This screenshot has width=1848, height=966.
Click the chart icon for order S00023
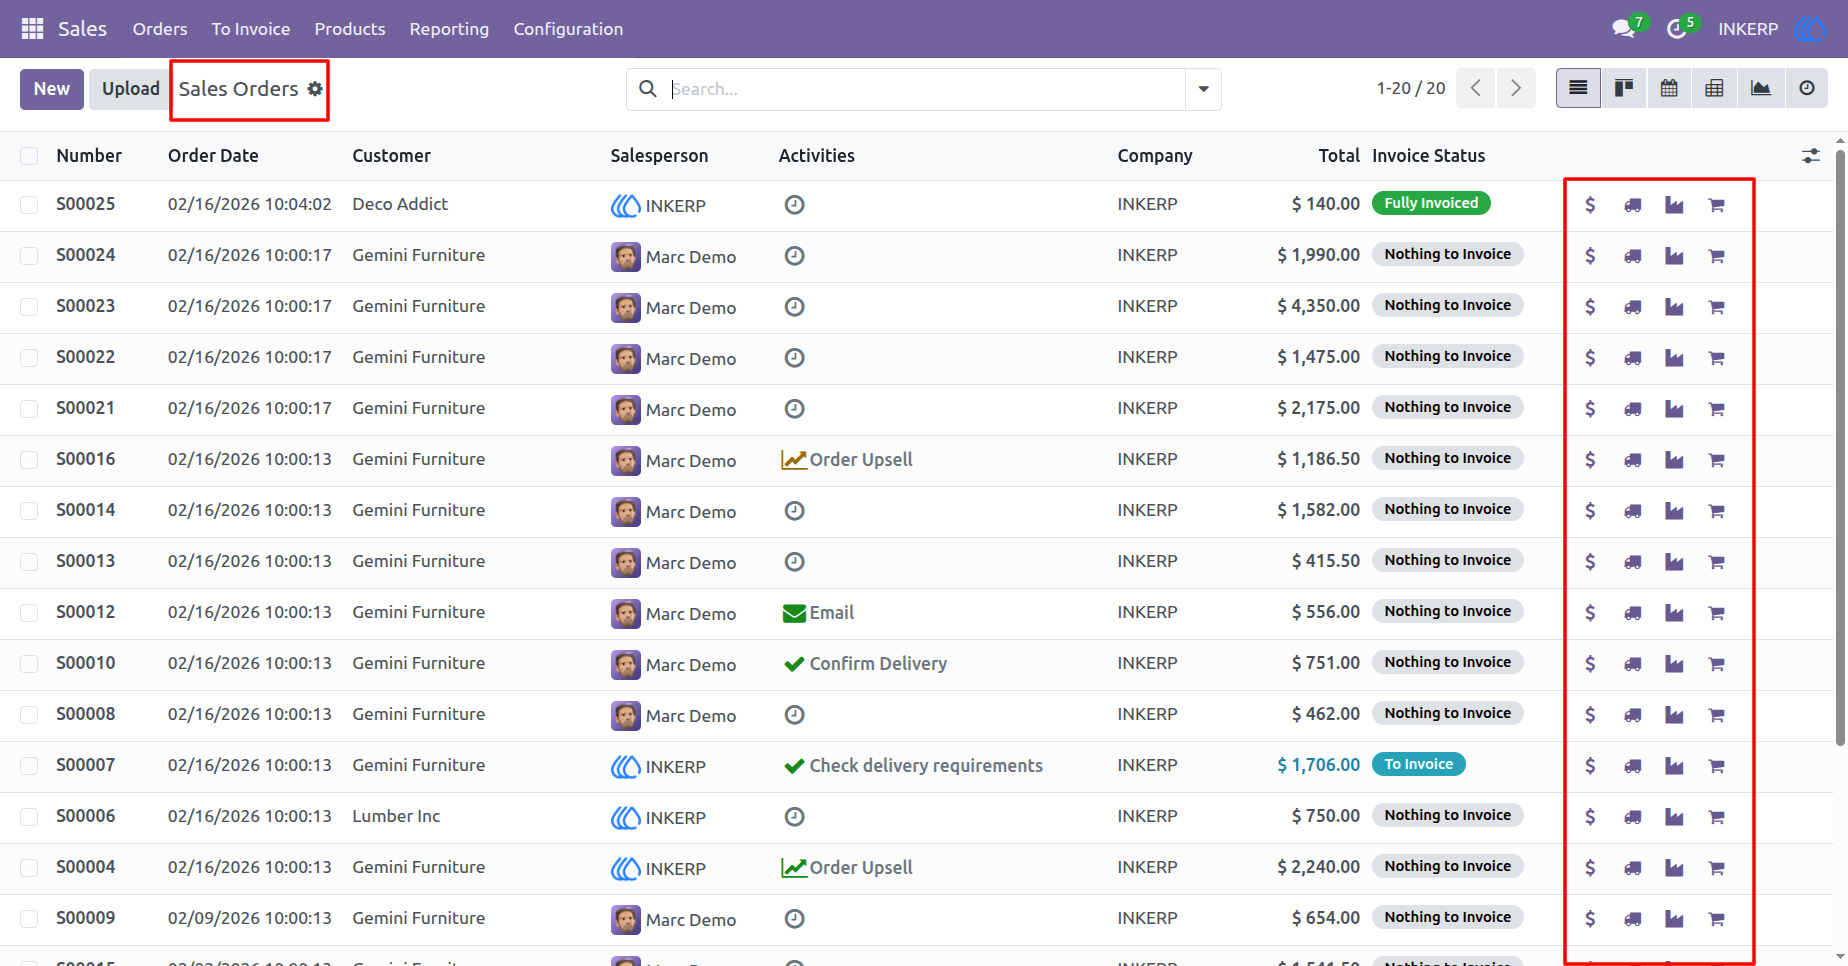(x=1674, y=307)
